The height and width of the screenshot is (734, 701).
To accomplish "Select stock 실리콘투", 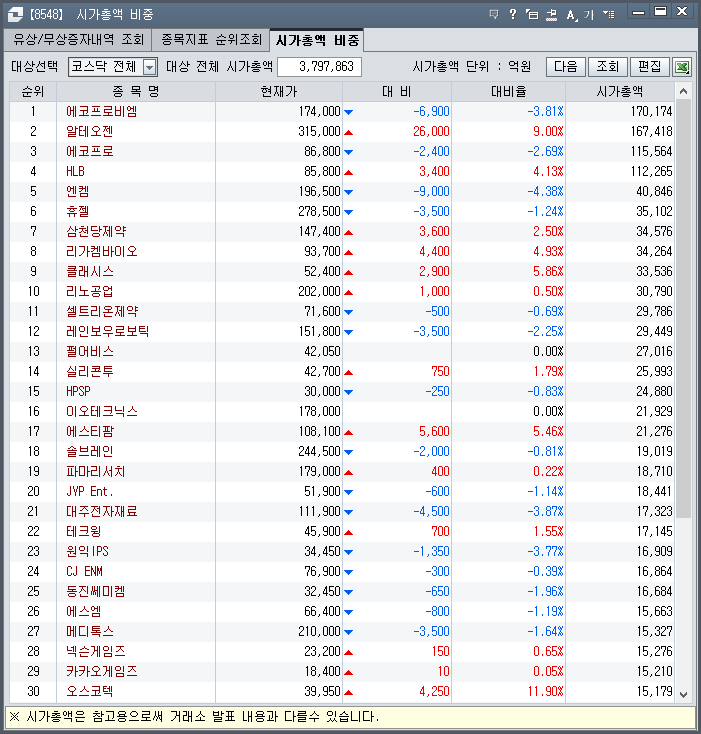I will pos(89,372).
